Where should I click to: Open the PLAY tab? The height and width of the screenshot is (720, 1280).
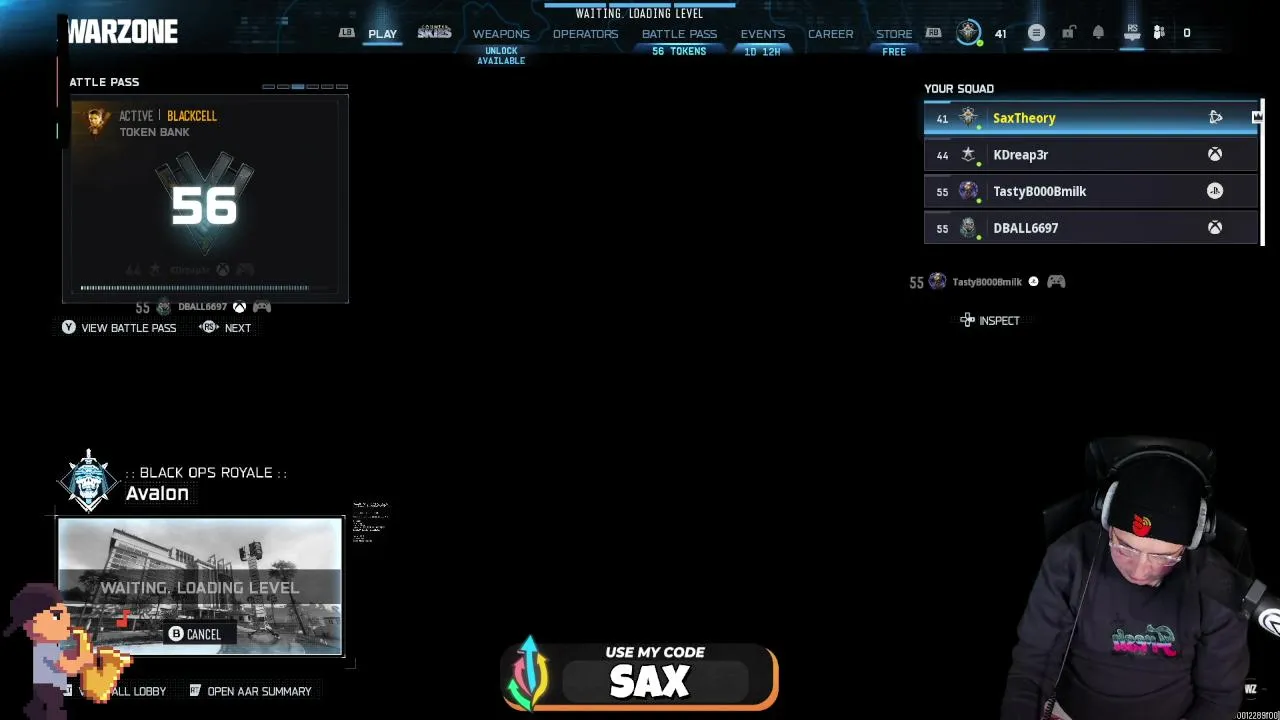point(382,34)
